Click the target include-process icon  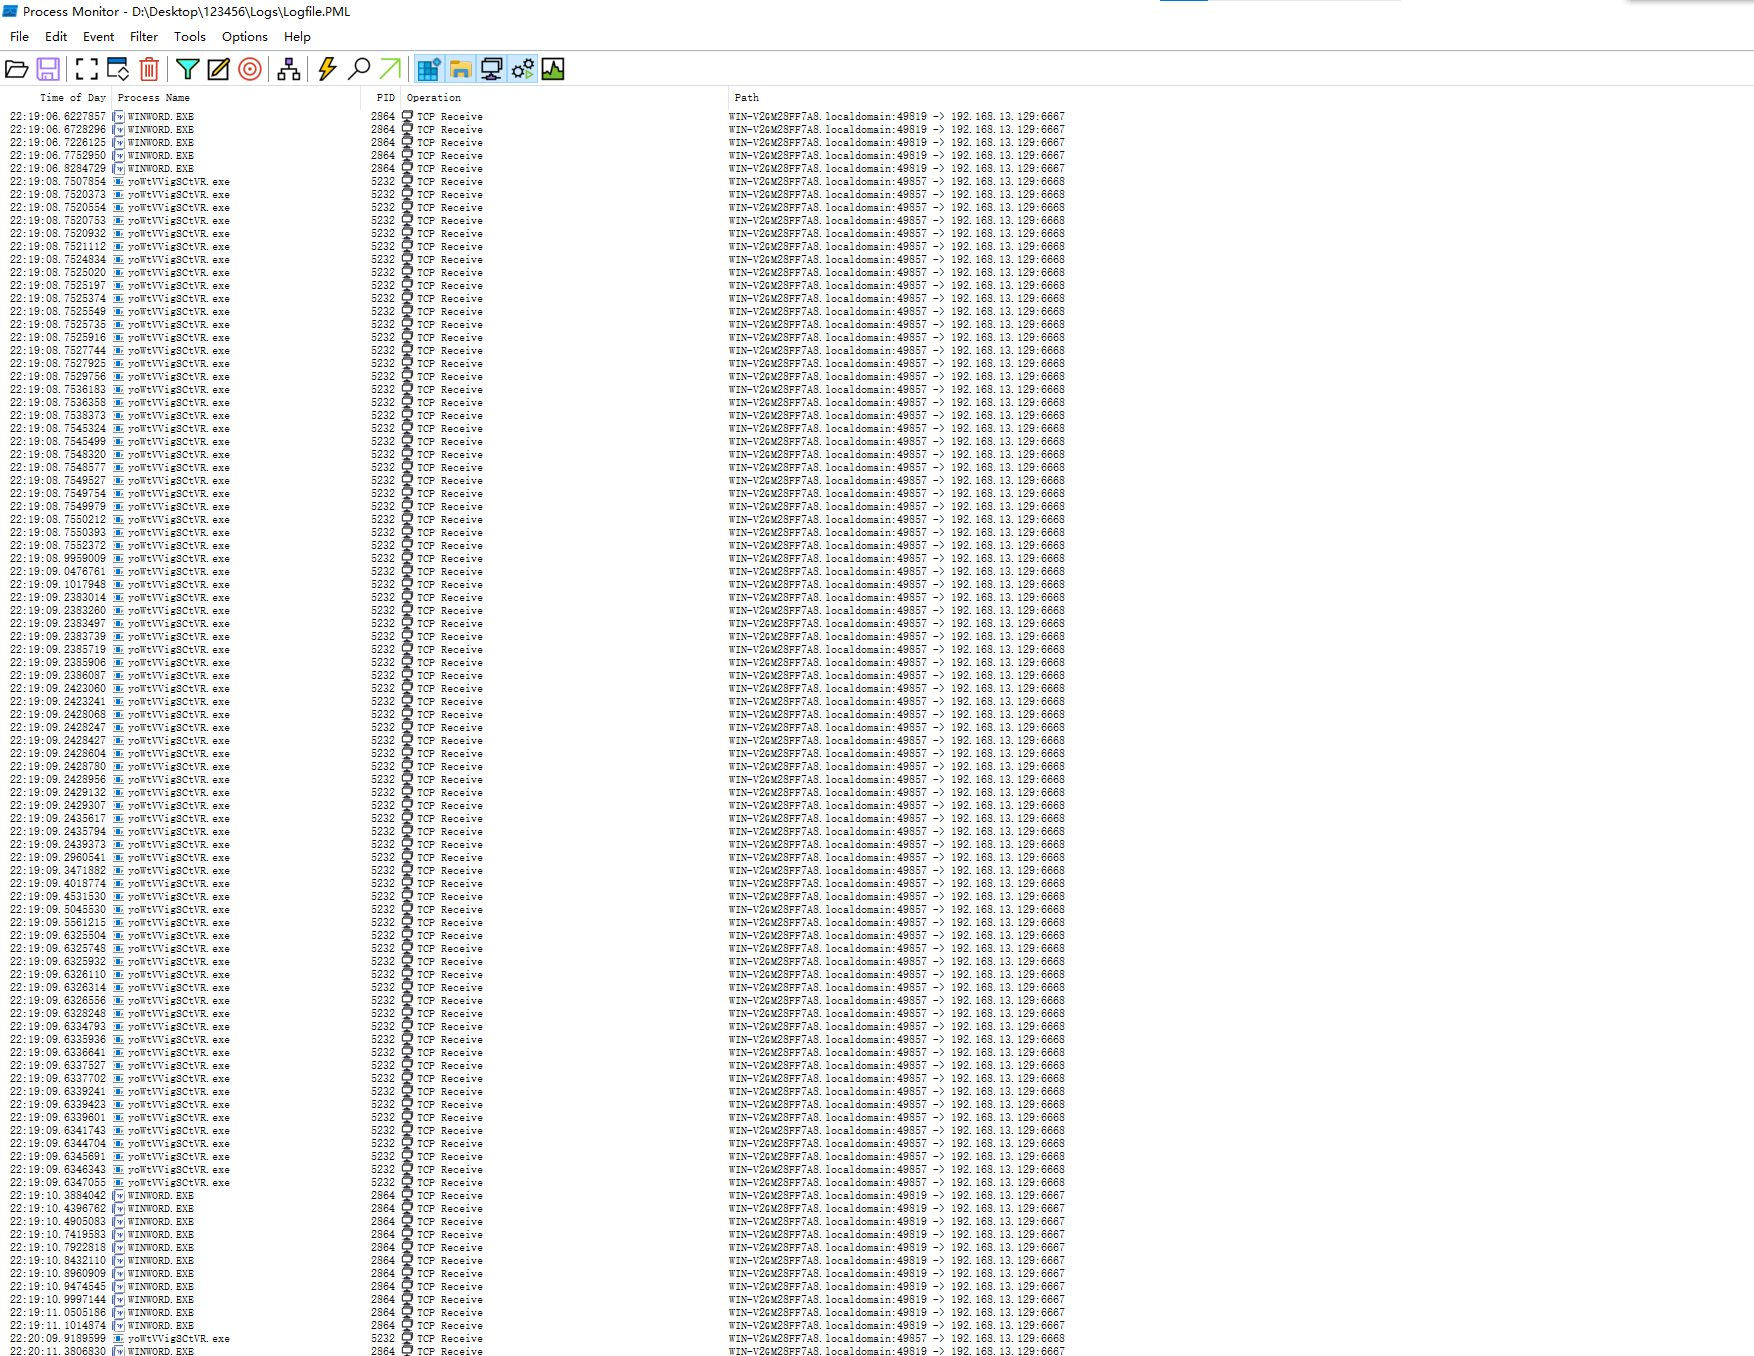[x=250, y=69]
